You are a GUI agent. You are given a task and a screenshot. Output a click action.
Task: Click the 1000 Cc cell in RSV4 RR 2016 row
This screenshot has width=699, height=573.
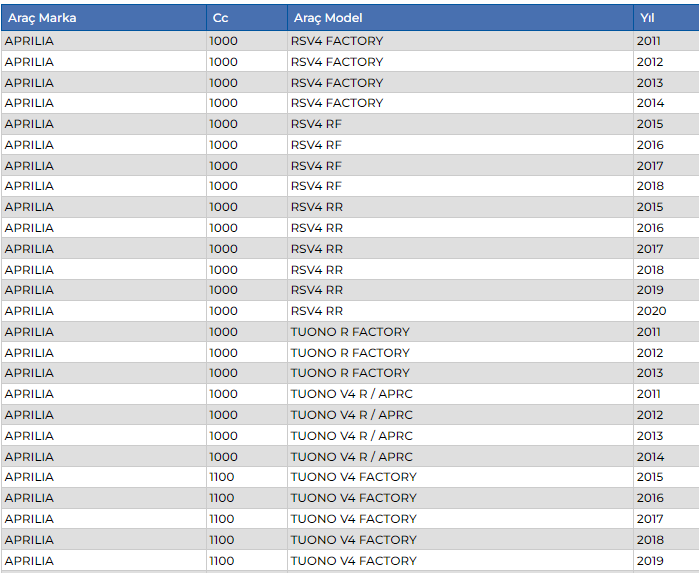click(x=223, y=228)
